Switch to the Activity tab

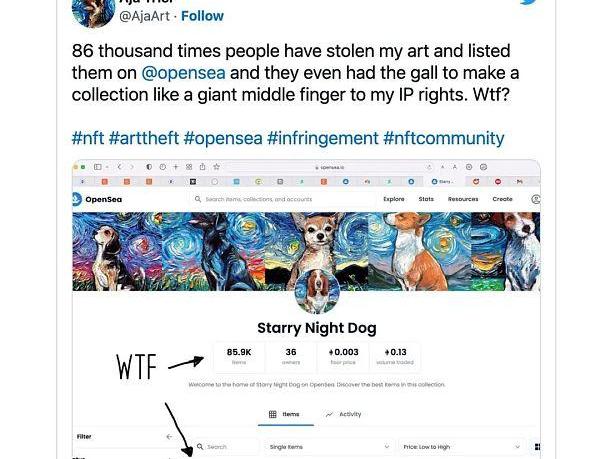tap(343, 414)
